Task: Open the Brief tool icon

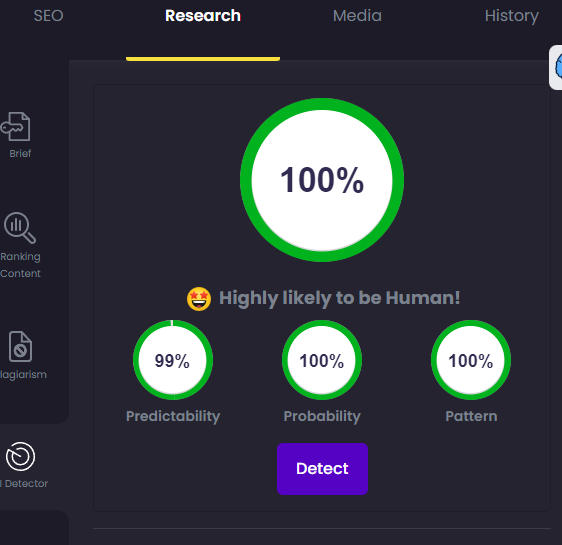Action: [16, 126]
